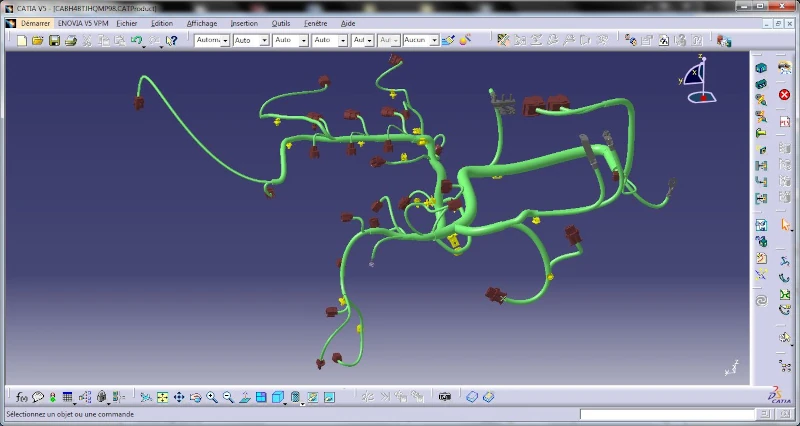The width and height of the screenshot is (800, 426).
Task: Open the Affichage menu
Action: 201,23
